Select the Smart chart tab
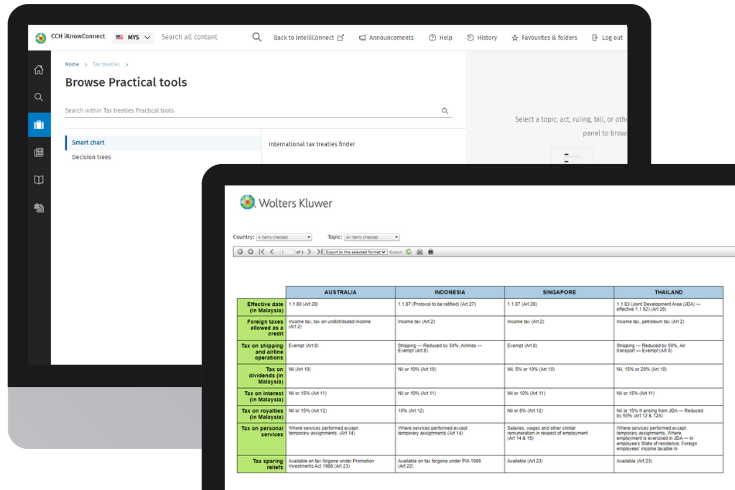Screen dimensions: 735x490 89,143
